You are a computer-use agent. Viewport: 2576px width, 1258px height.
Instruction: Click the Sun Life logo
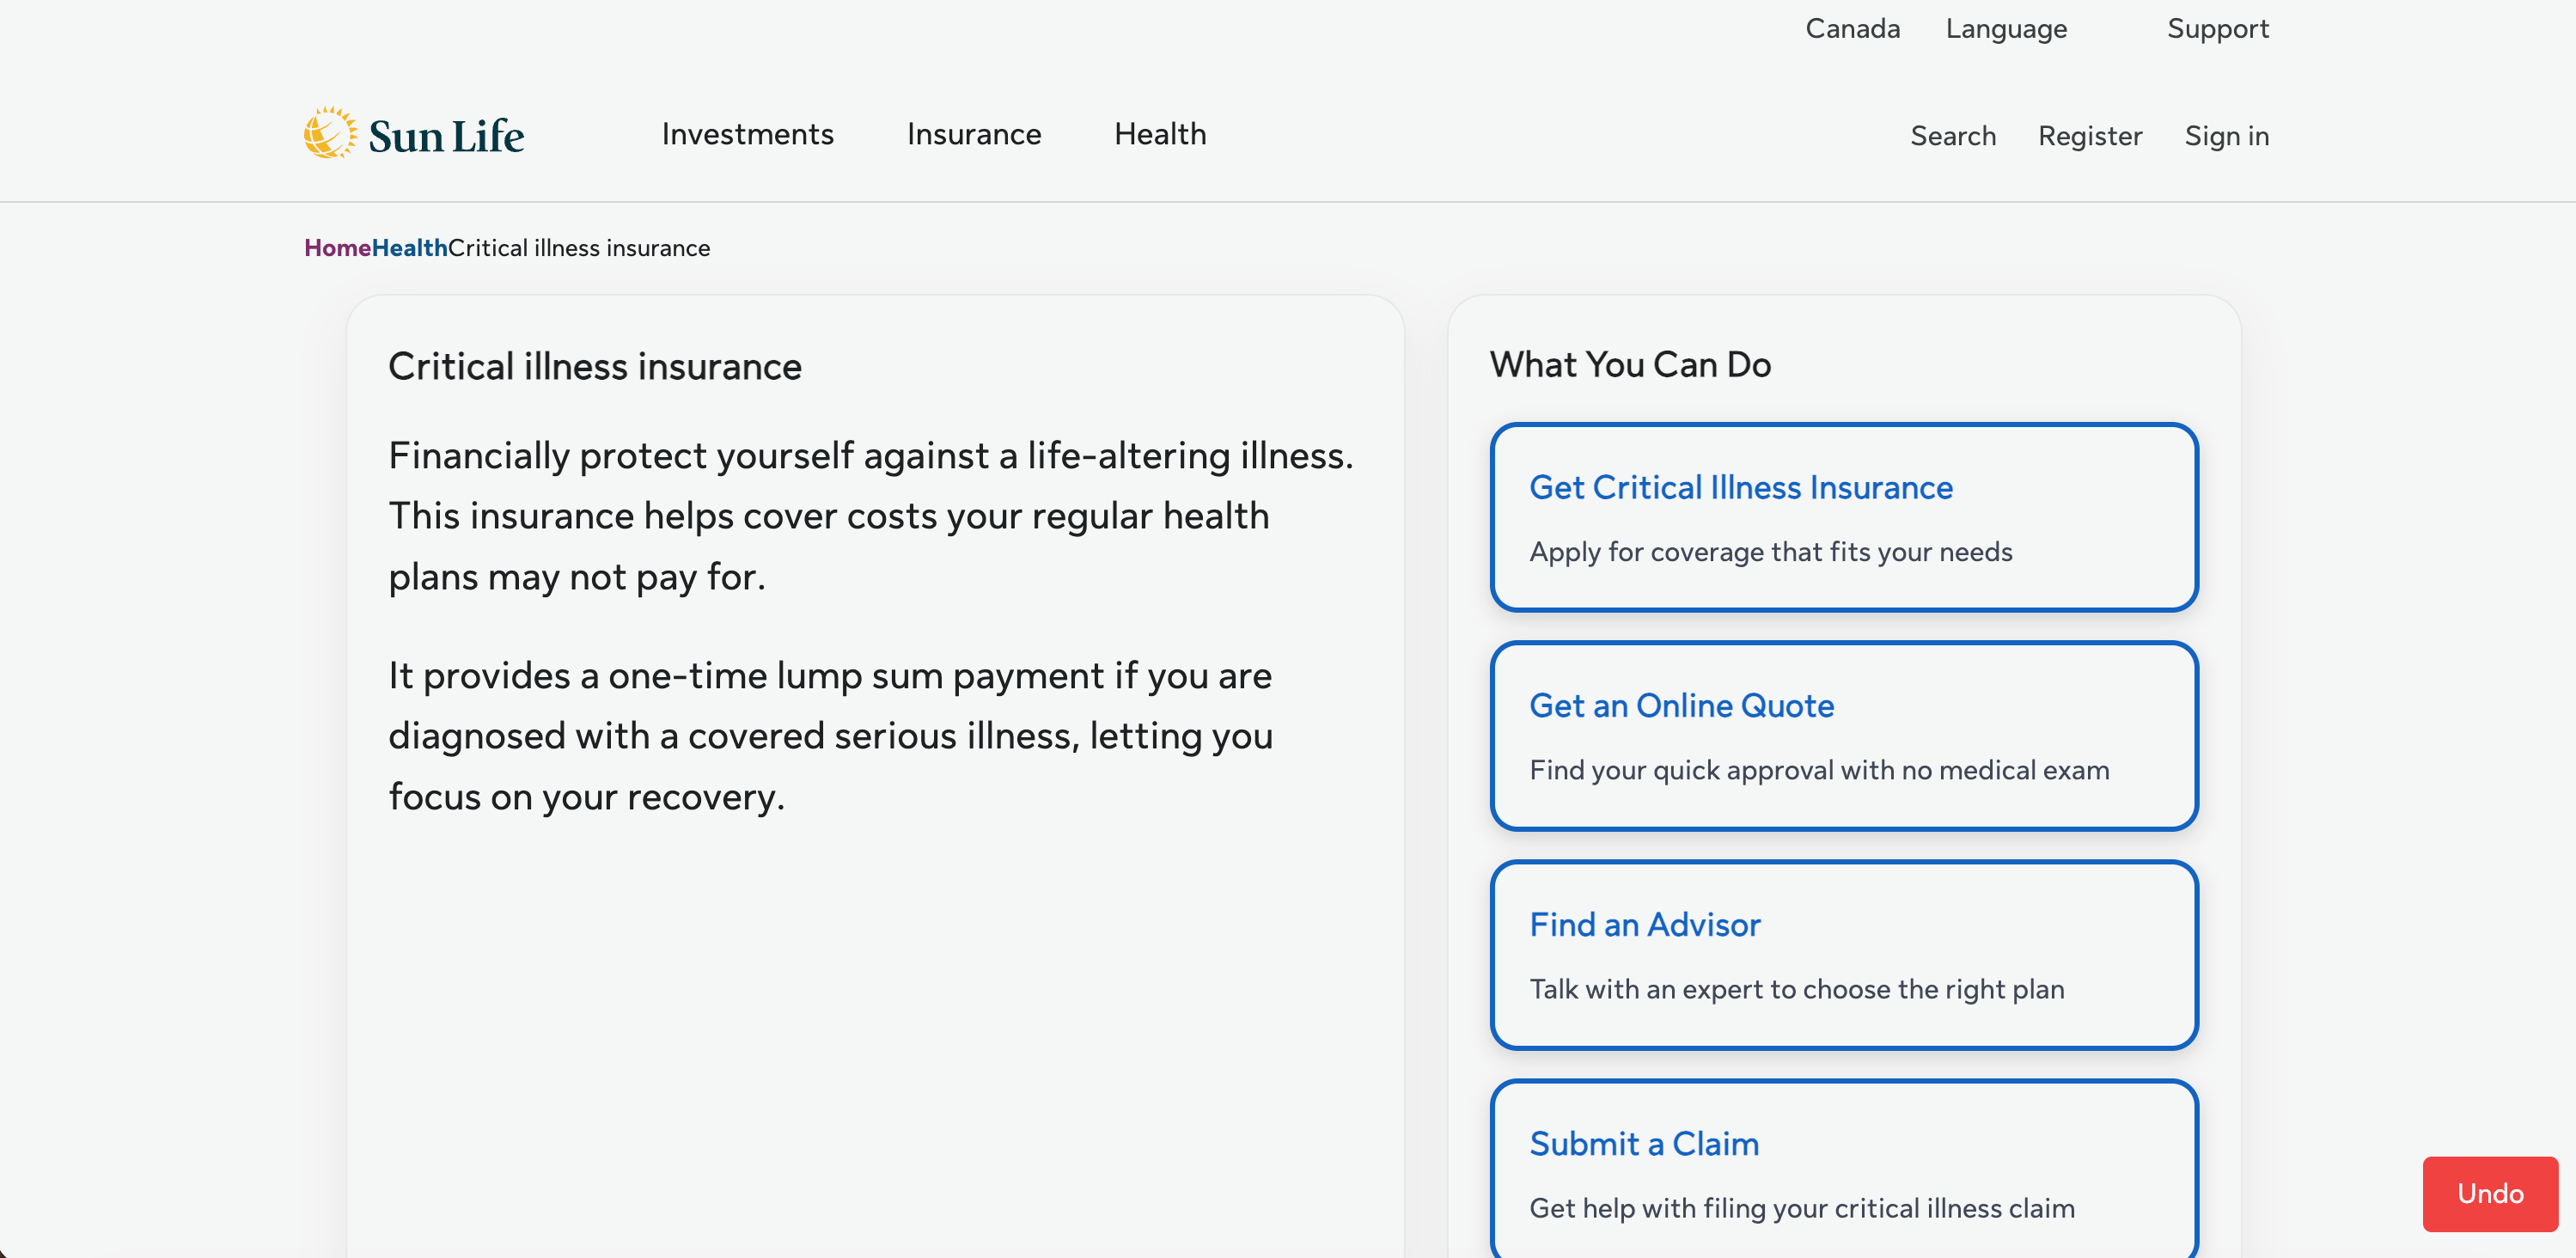413,134
